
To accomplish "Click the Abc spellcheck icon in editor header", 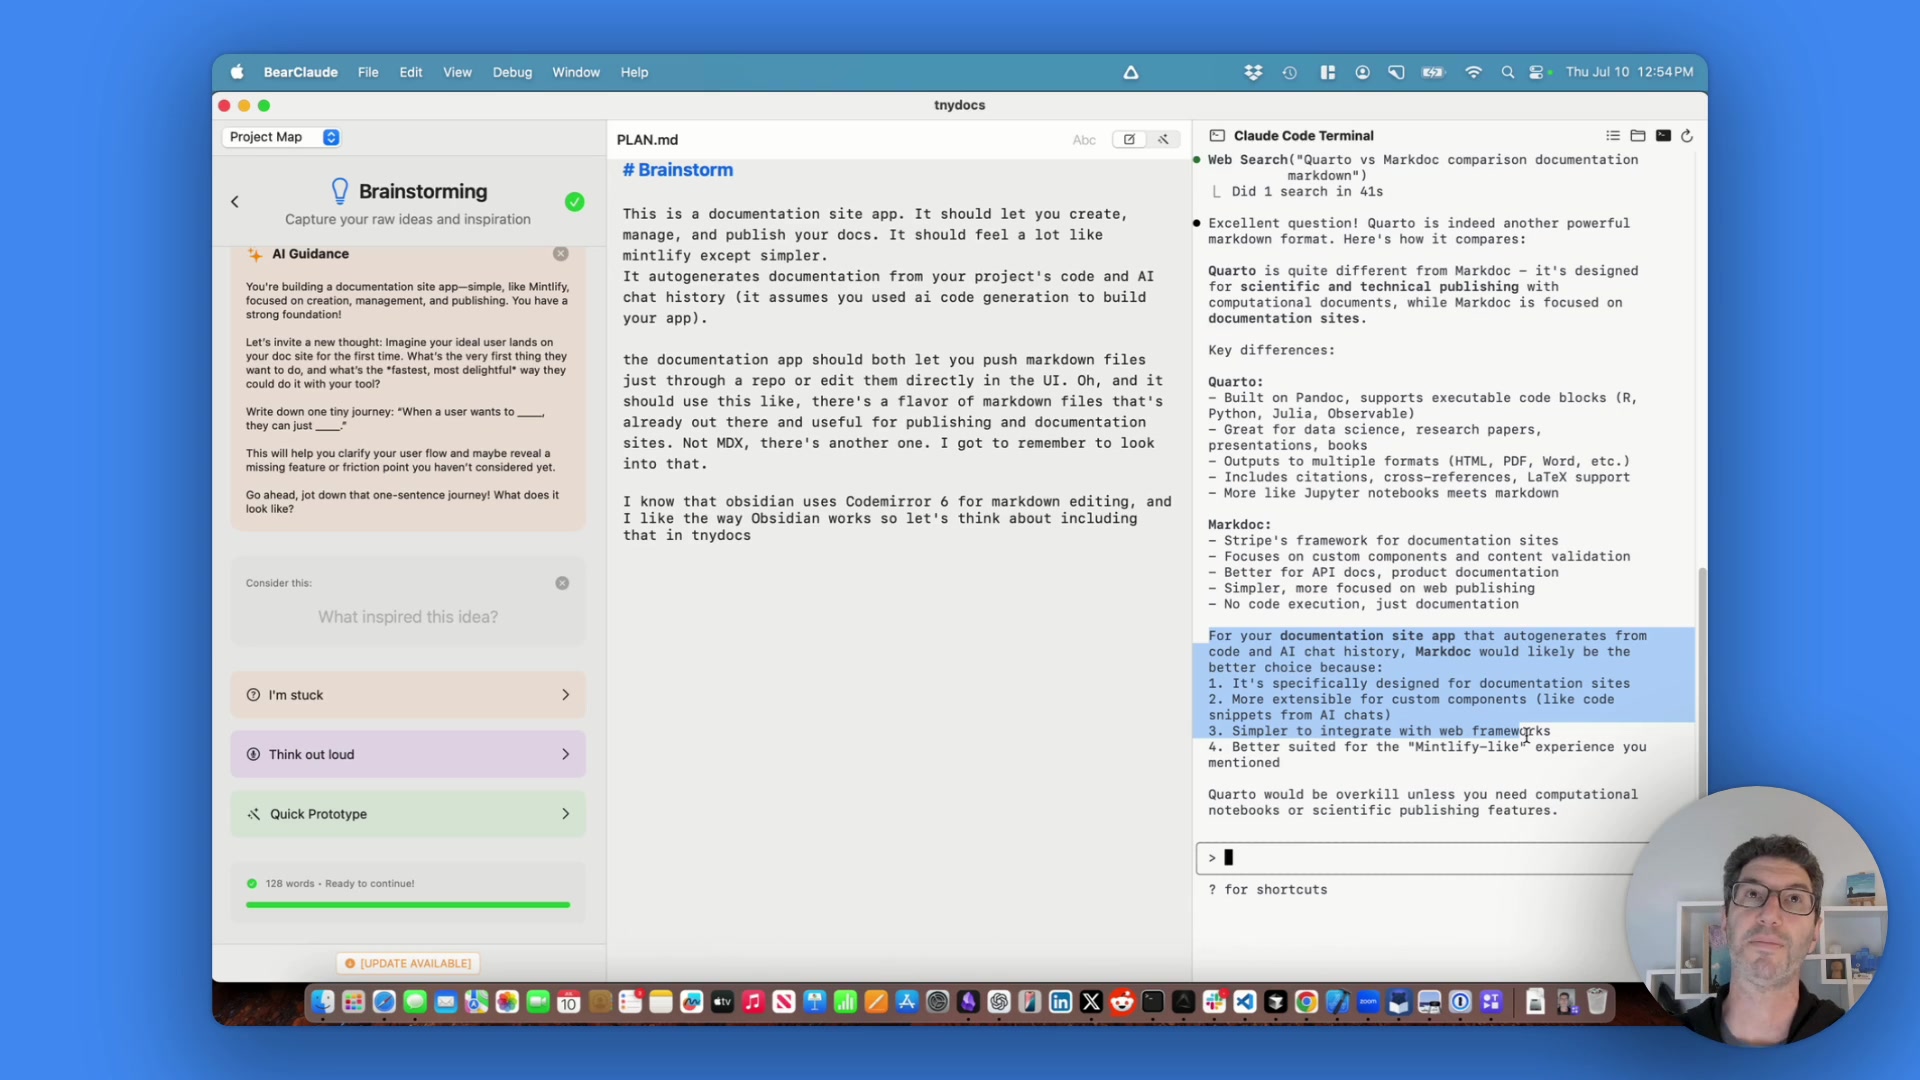I will click(x=1084, y=140).
